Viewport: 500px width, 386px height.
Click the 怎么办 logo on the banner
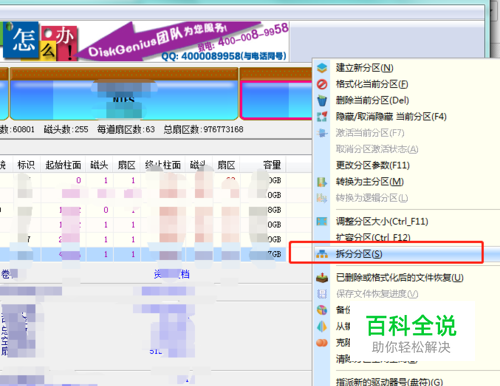coord(40,42)
